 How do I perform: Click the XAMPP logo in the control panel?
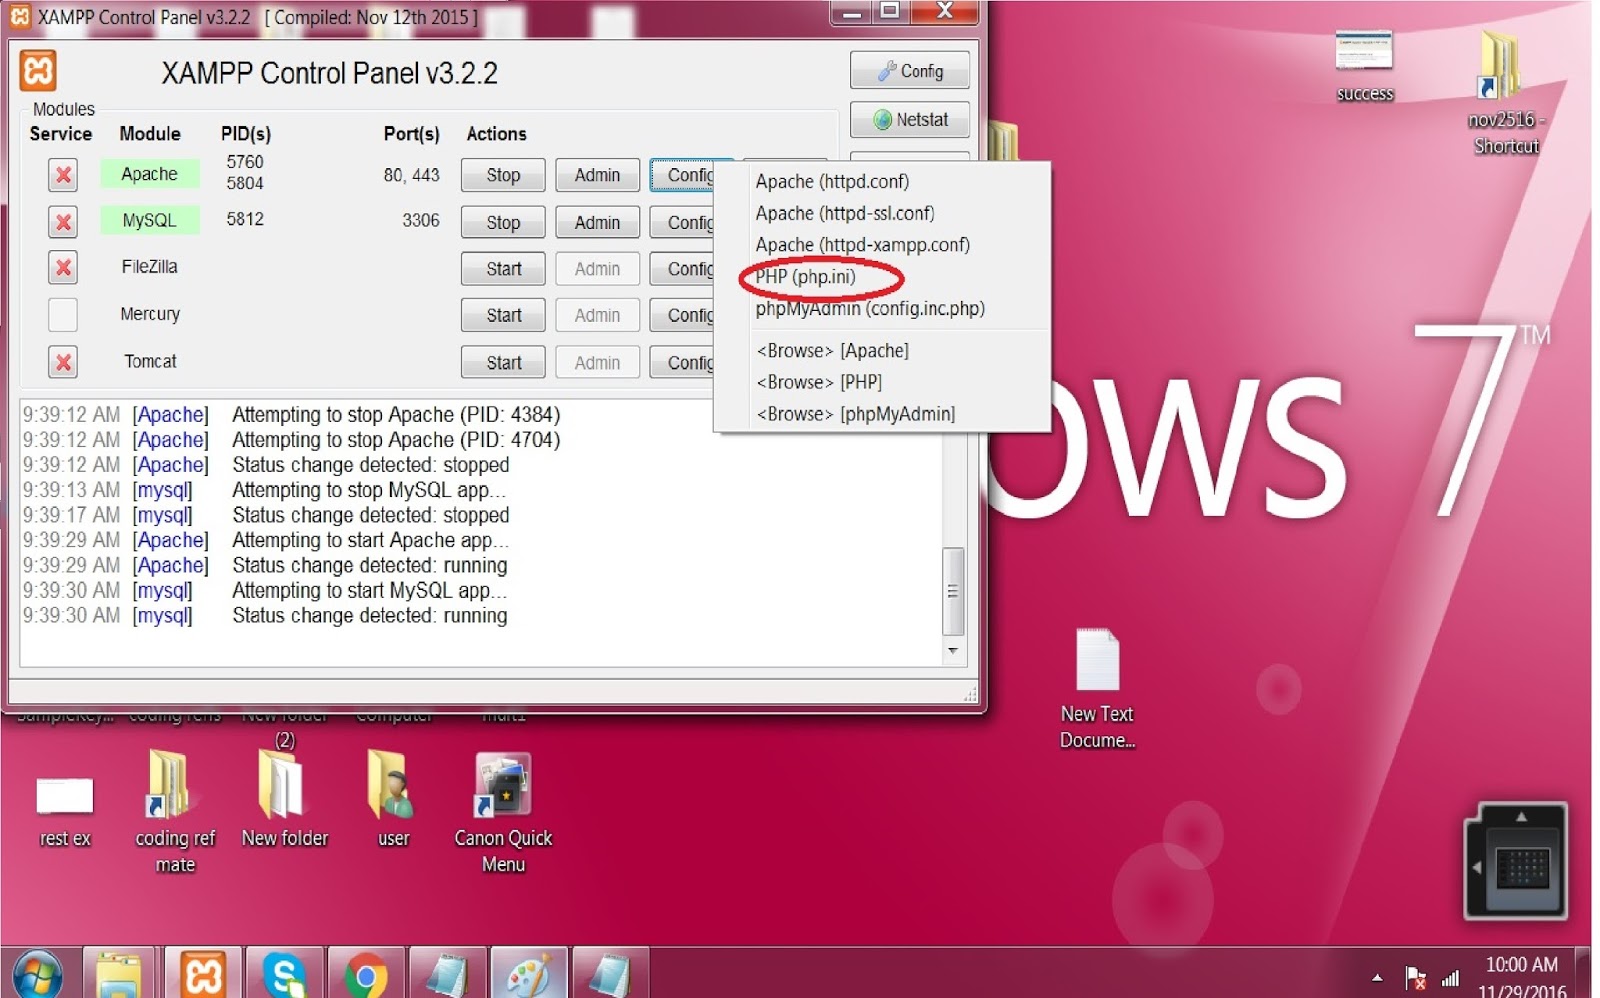pyautogui.click(x=38, y=71)
